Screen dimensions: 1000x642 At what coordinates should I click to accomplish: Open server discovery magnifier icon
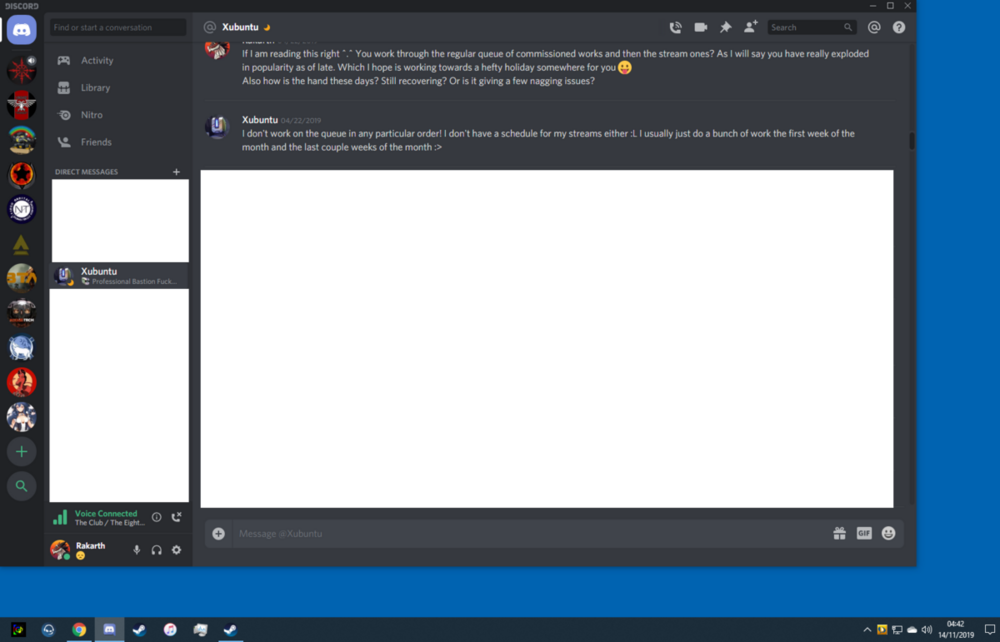21,486
